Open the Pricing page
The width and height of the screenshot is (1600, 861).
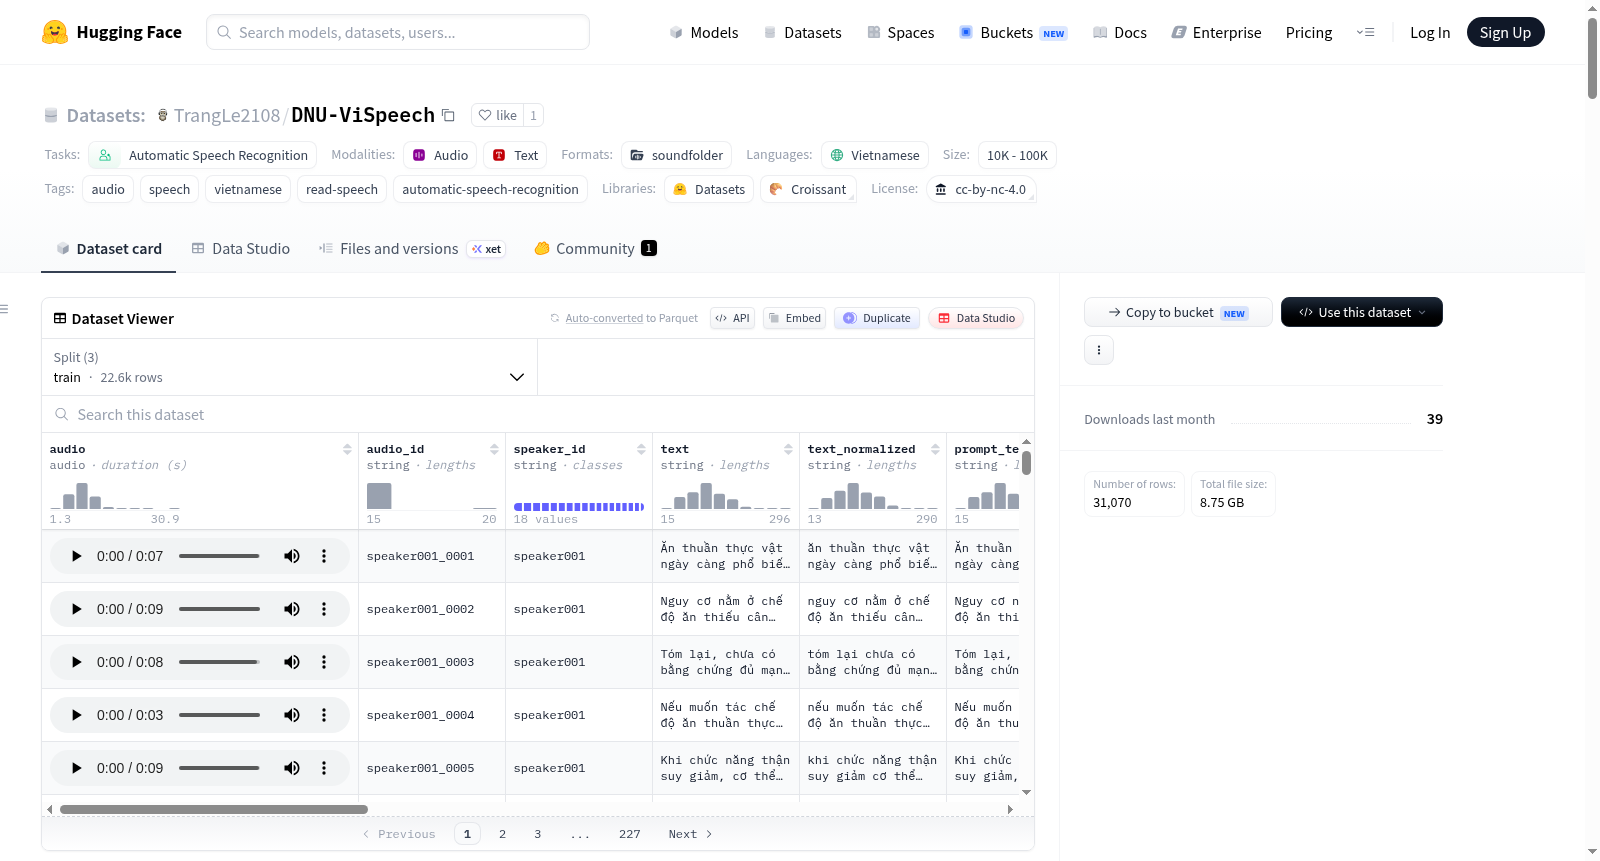point(1309,32)
